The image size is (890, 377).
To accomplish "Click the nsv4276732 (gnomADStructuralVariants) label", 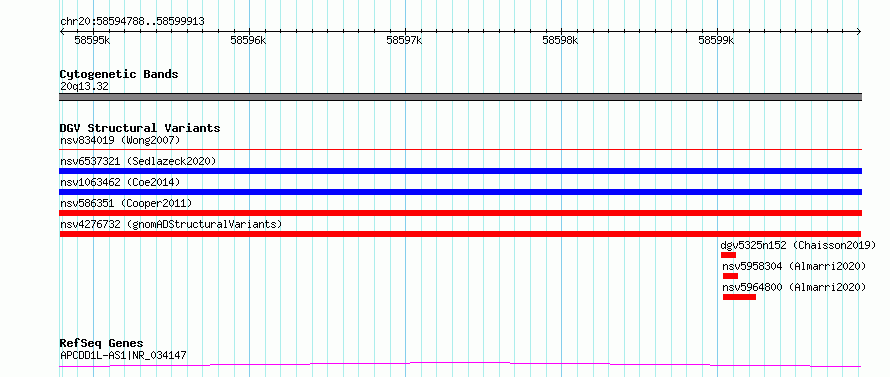I will point(171,224).
